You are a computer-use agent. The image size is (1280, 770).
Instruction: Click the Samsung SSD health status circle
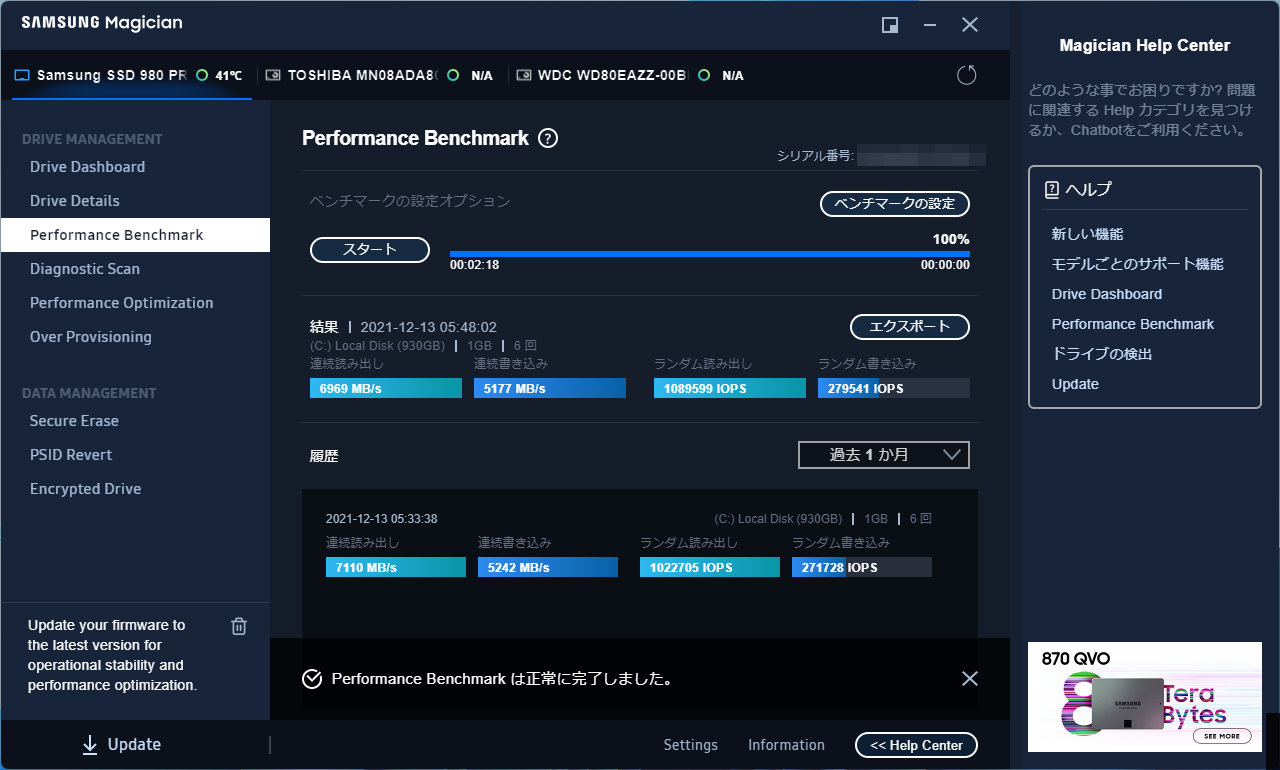202,75
